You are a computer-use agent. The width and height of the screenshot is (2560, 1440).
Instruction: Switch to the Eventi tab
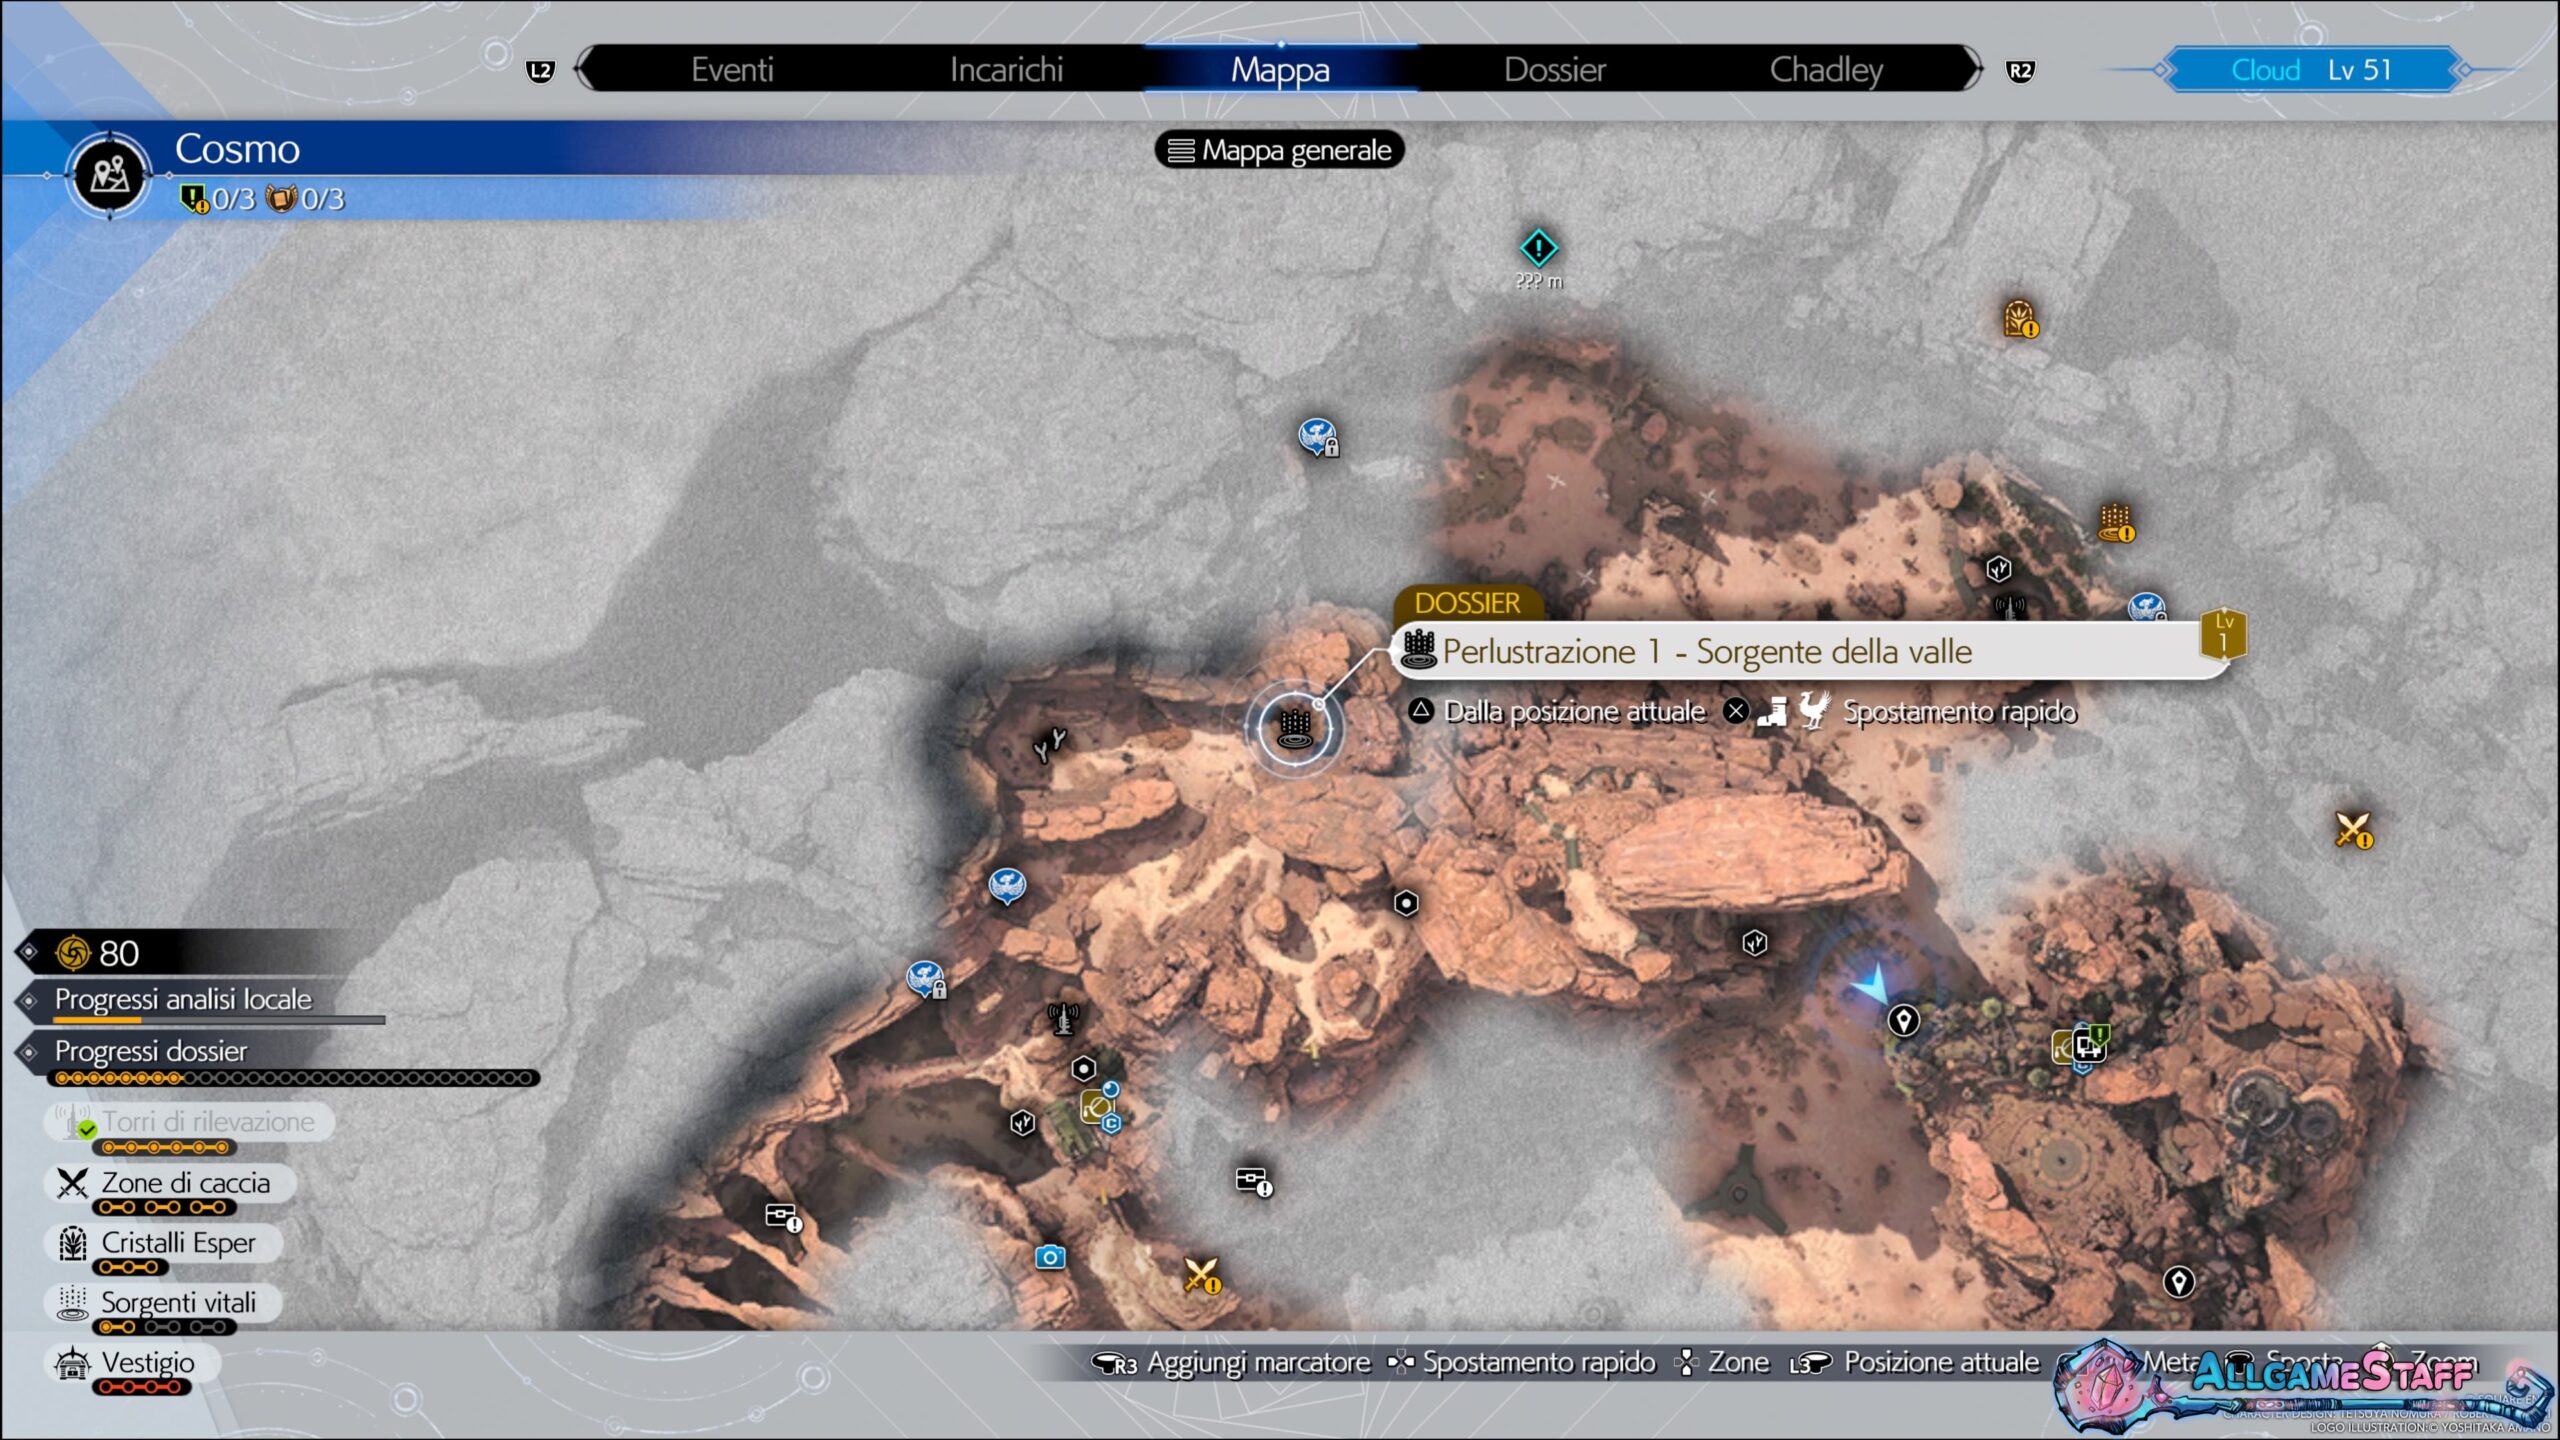(732, 69)
